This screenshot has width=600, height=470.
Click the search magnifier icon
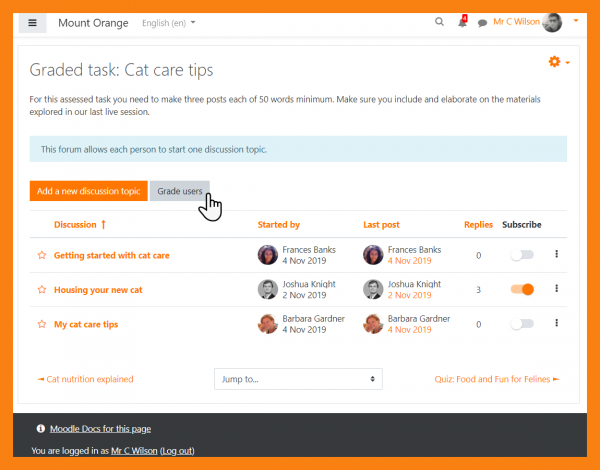[439, 22]
